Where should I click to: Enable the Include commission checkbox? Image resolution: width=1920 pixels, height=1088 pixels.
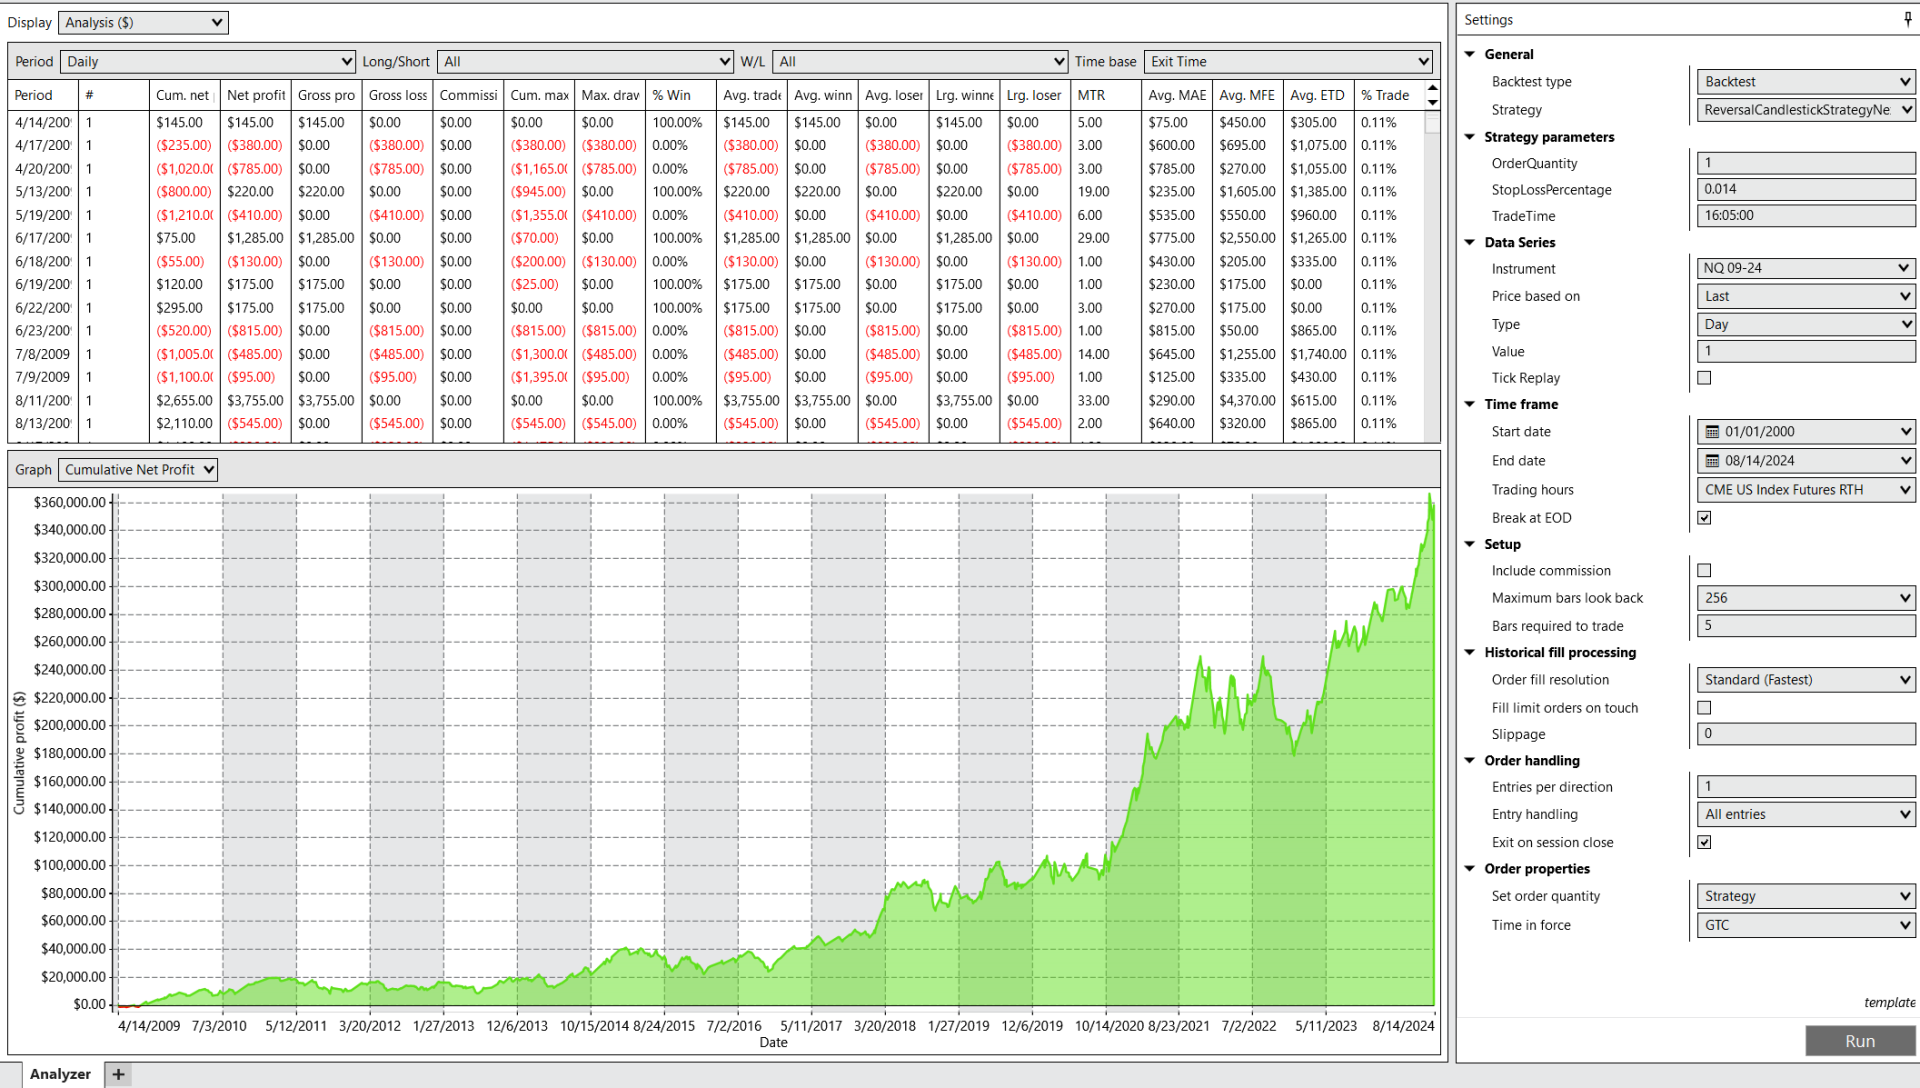click(x=1704, y=571)
